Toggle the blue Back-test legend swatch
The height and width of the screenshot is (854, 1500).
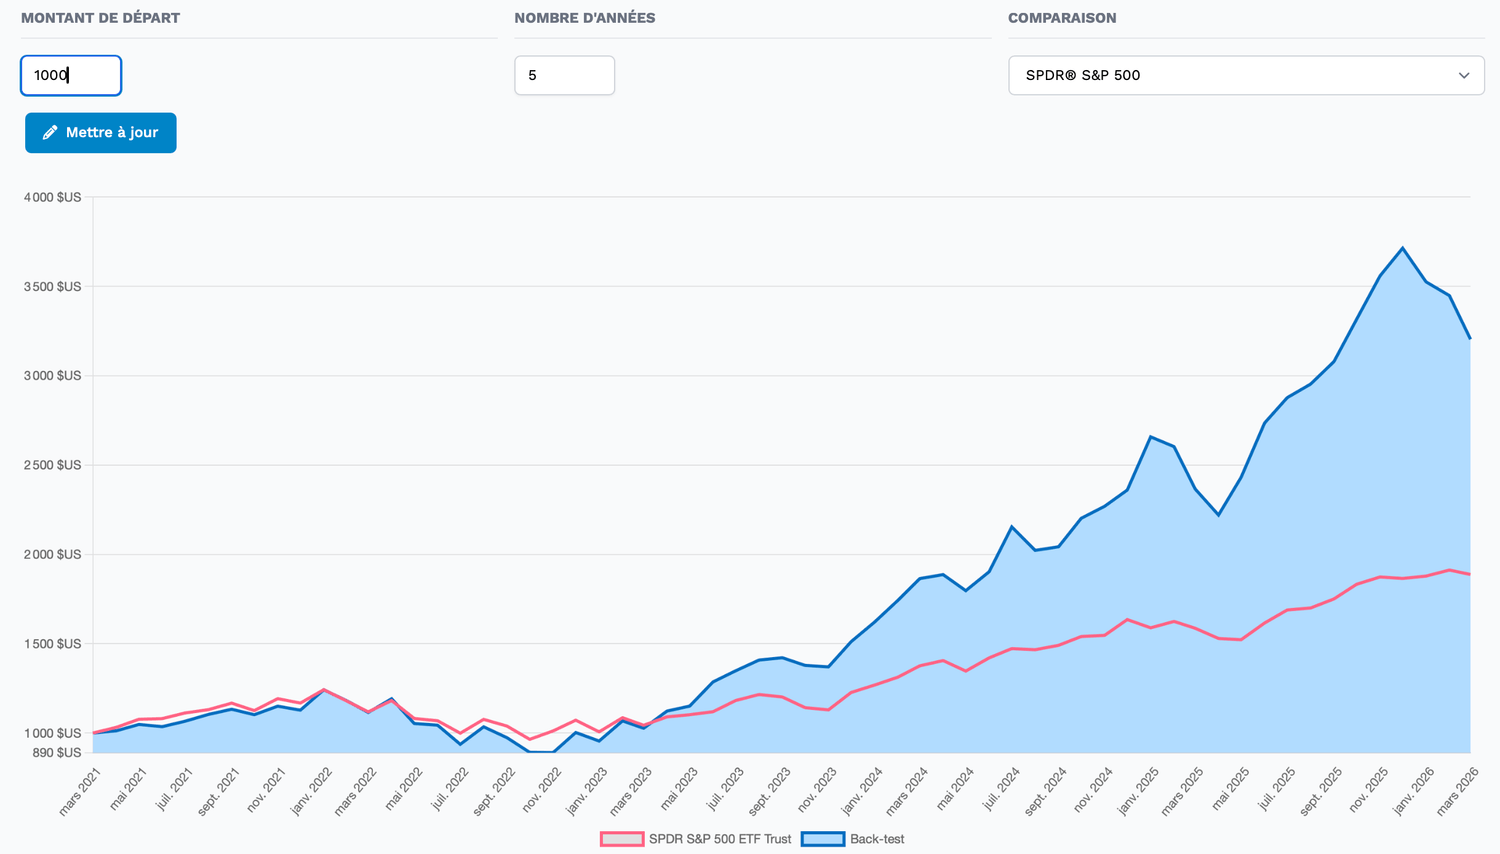822,839
